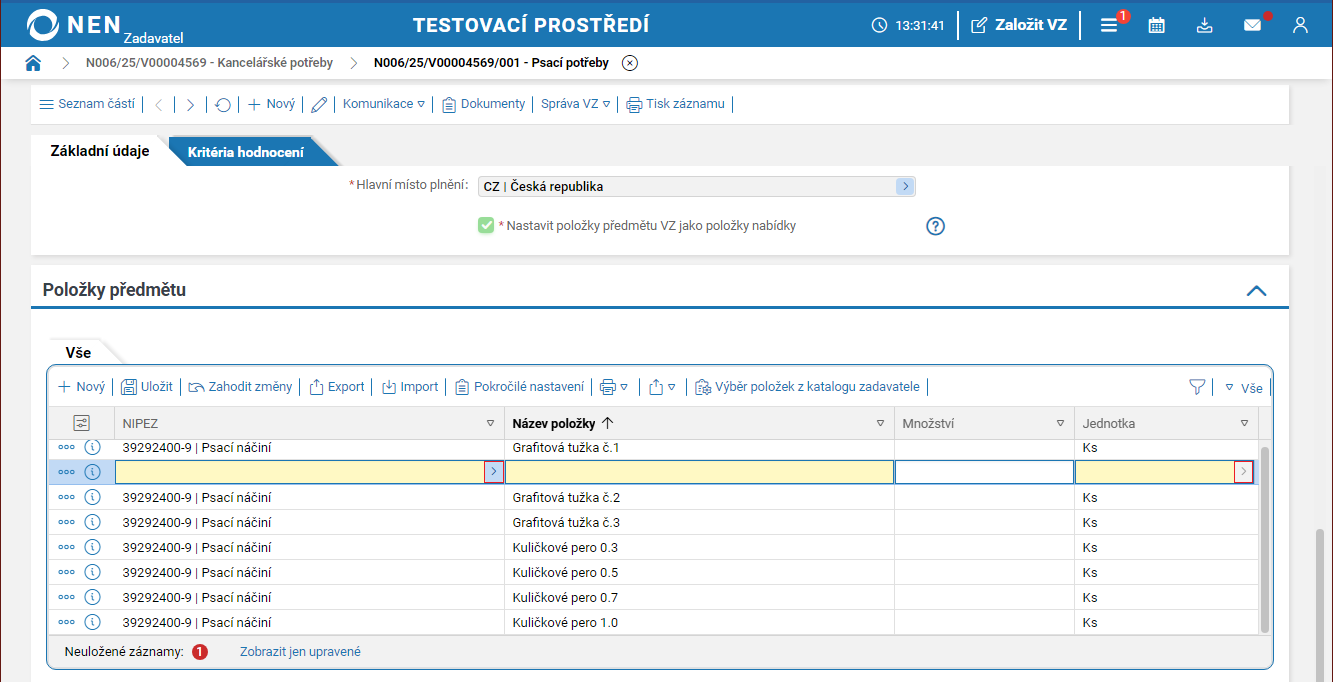Screen dimensions: 1333x682
Task: Click the pencil edit icon in toolbar
Action: tap(319, 104)
